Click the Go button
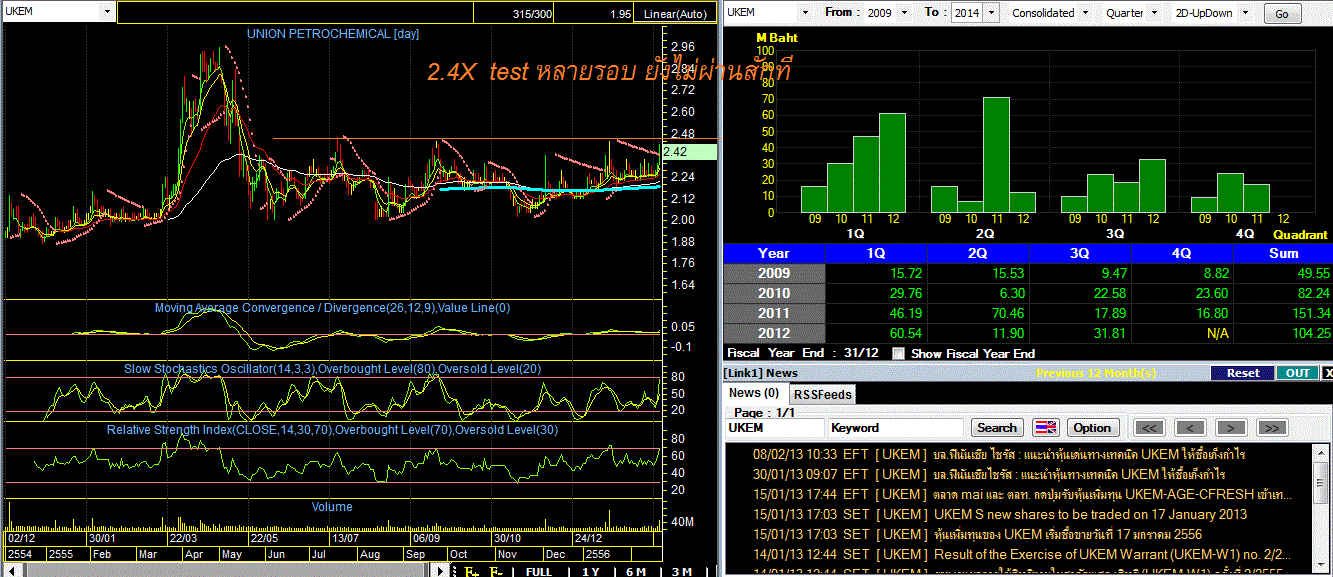1333x577 pixels. click(1282, 14)
